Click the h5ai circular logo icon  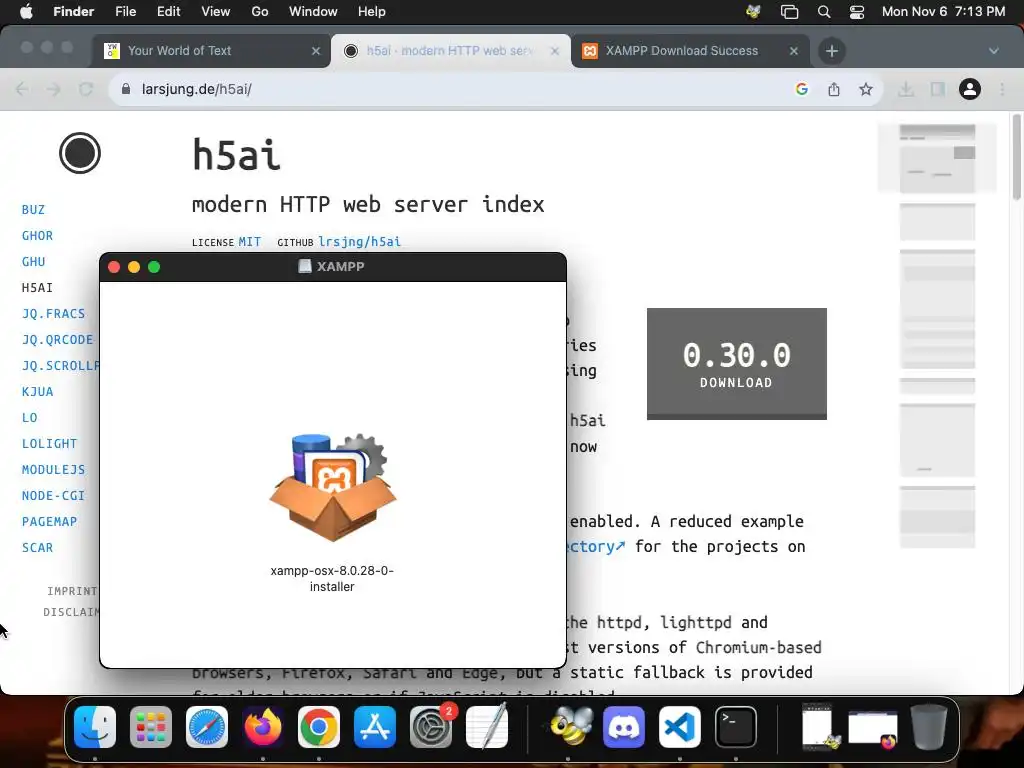pos(80,153)
